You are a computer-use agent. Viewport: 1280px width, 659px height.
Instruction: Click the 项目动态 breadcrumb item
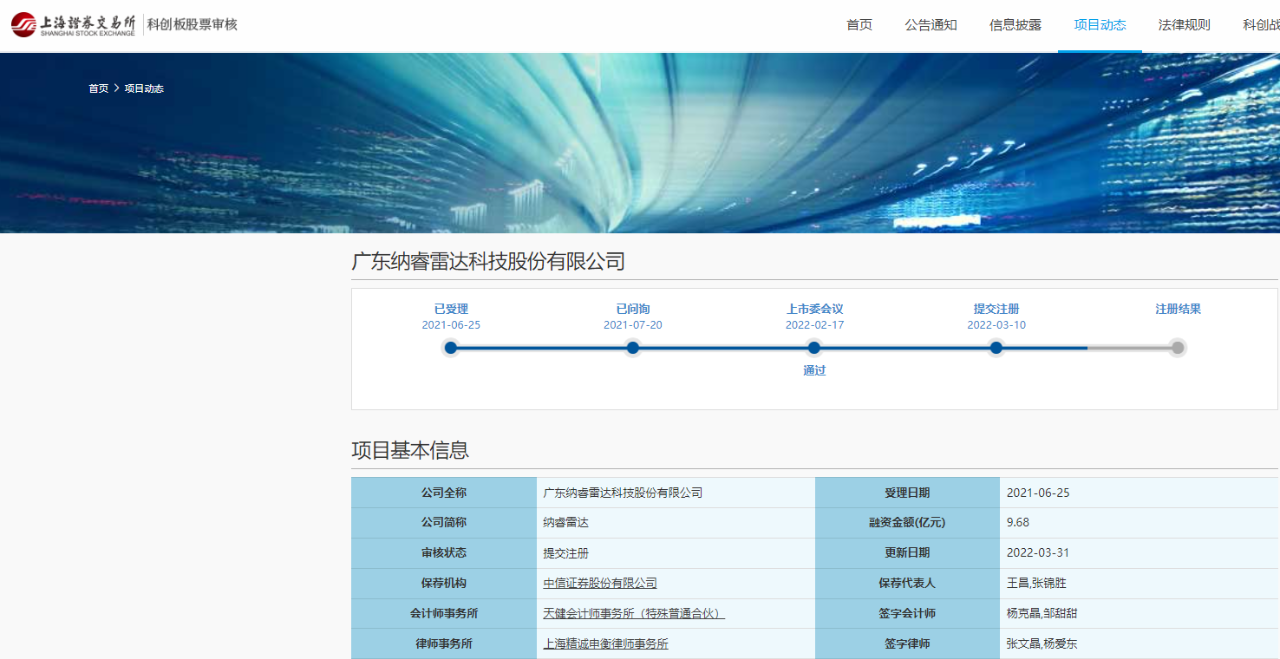click(144, 89)
